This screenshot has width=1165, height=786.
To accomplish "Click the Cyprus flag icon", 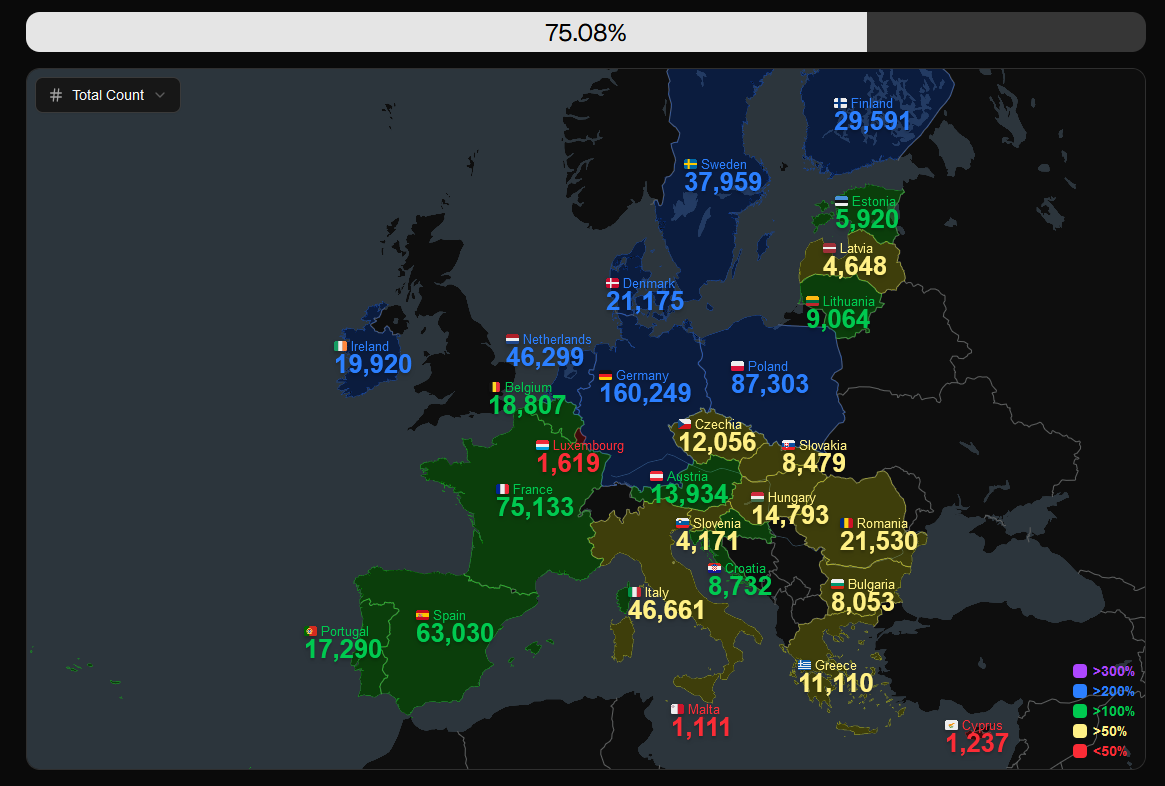I will tap(951, 725).
